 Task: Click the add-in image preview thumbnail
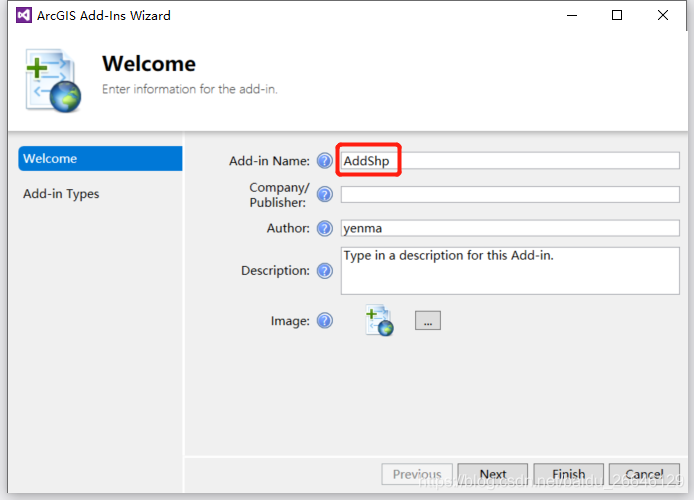click(x=379, y=321)
